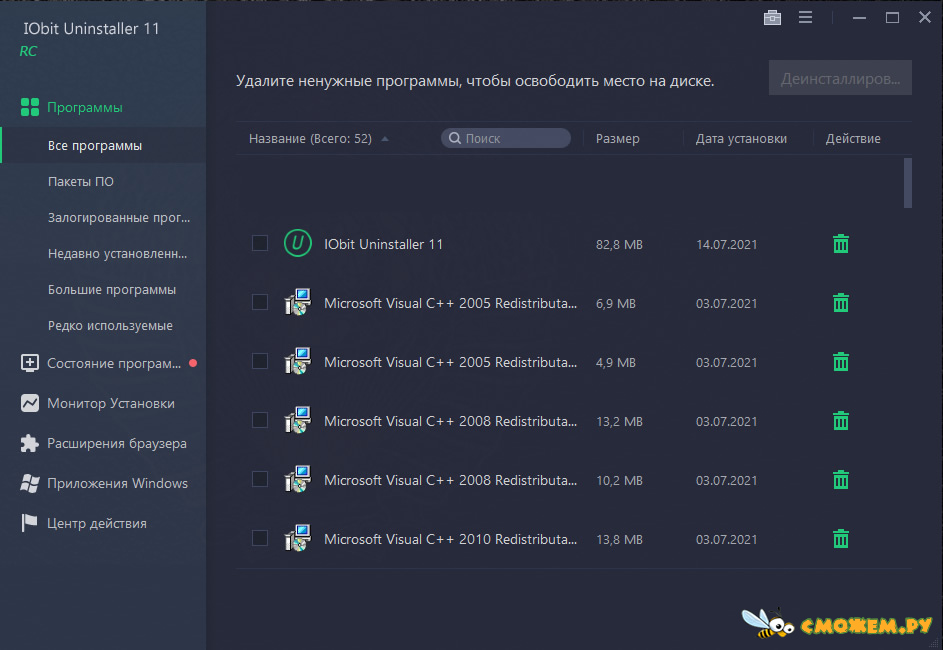Click the green Программы grid icon
Viewport: 943px width, 650px height.
[x=29, y=107]
